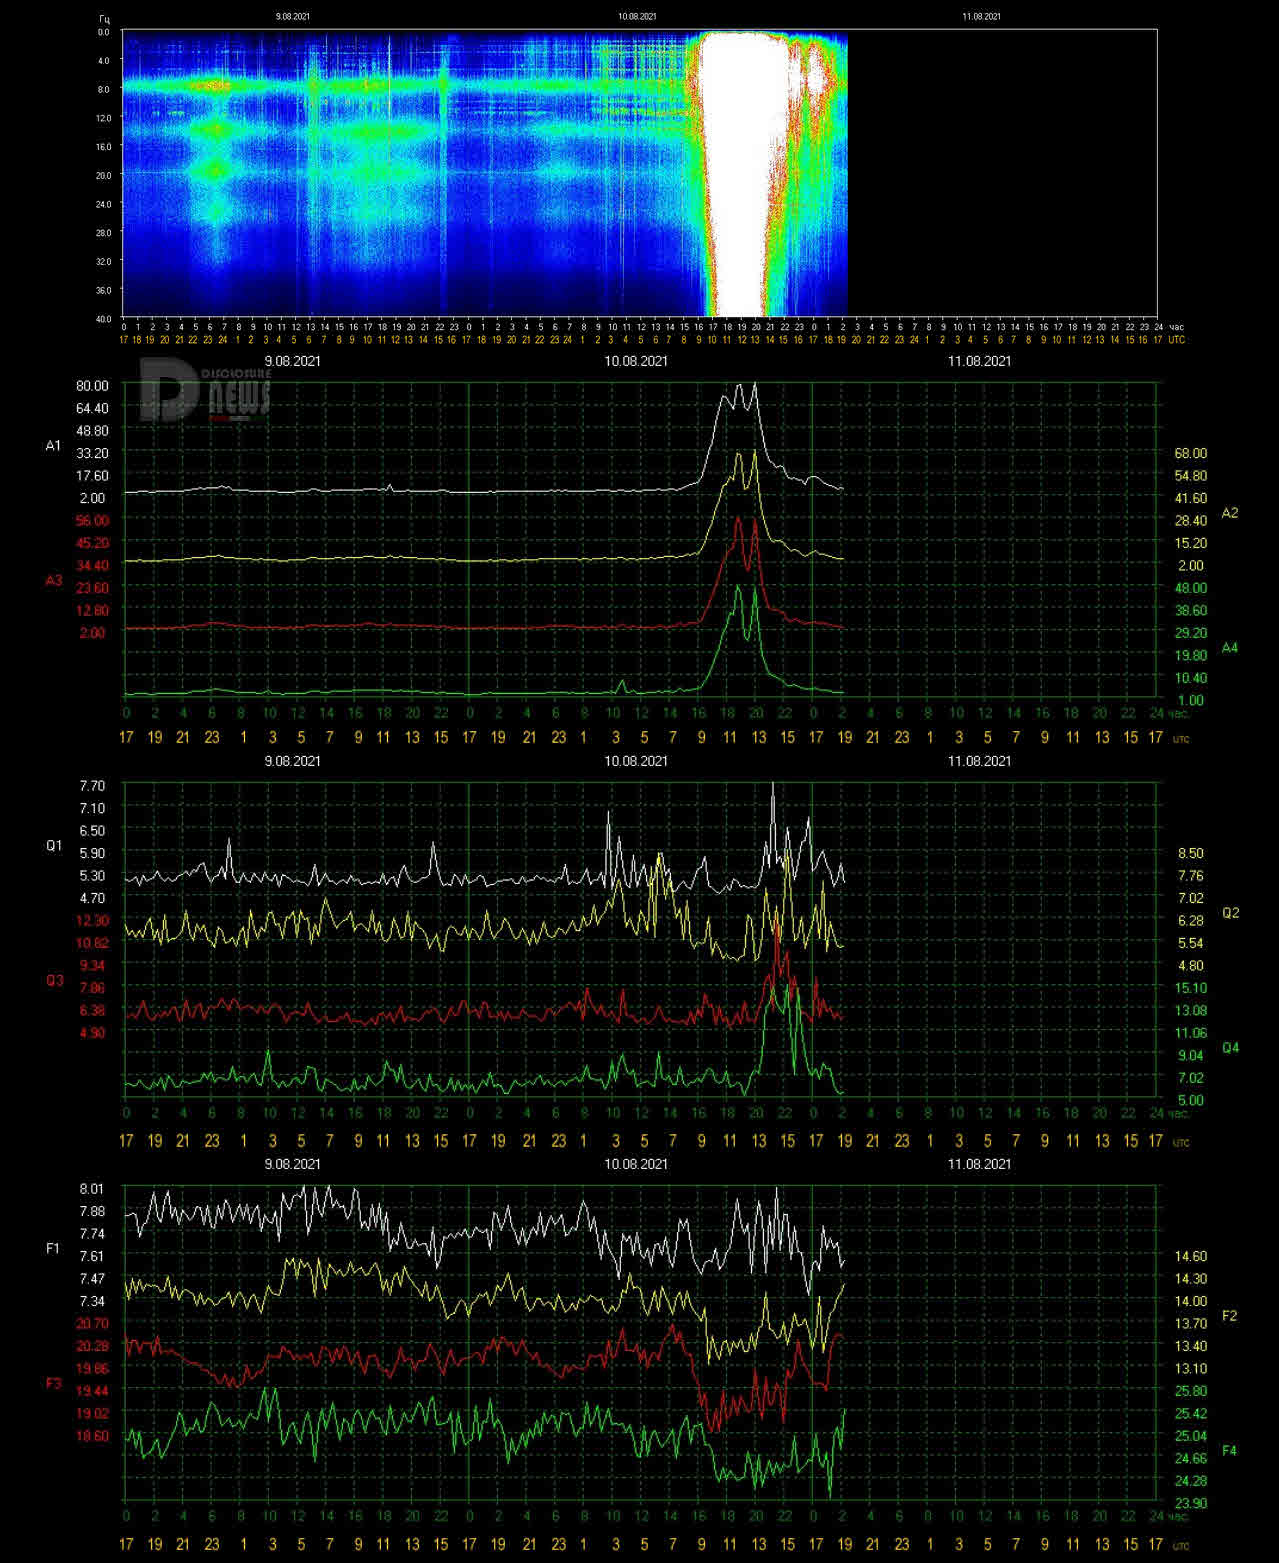Select the yellow Q2 series label
1279x1563 pixels.
(1230, 913)
